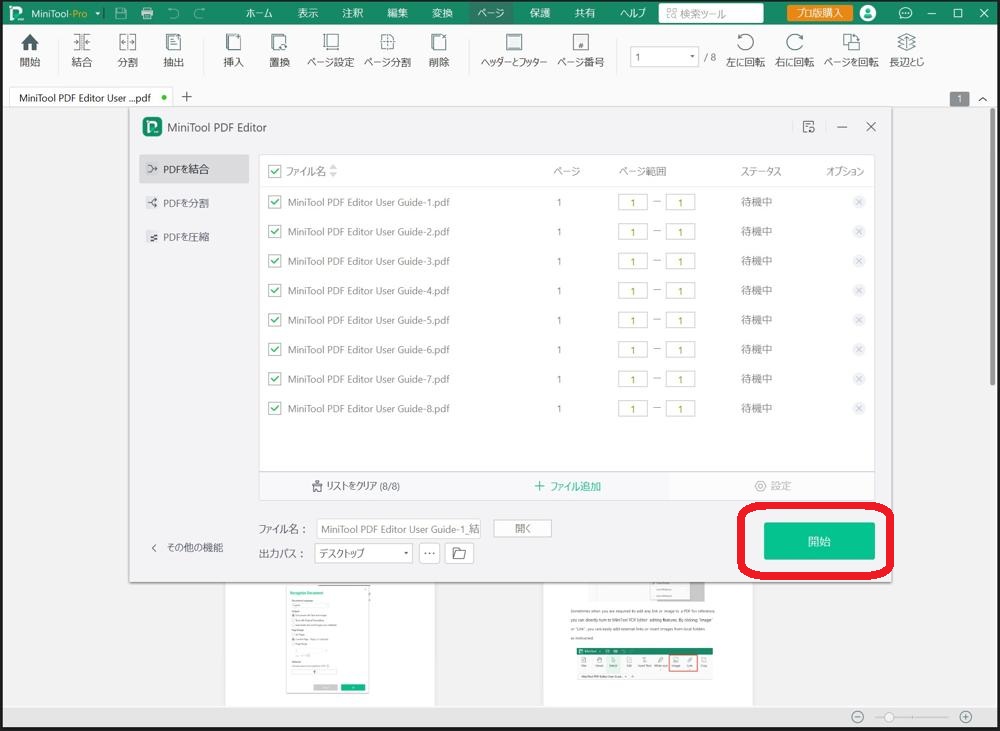Open the output folder icon
1000x731 pixels.
459,553
